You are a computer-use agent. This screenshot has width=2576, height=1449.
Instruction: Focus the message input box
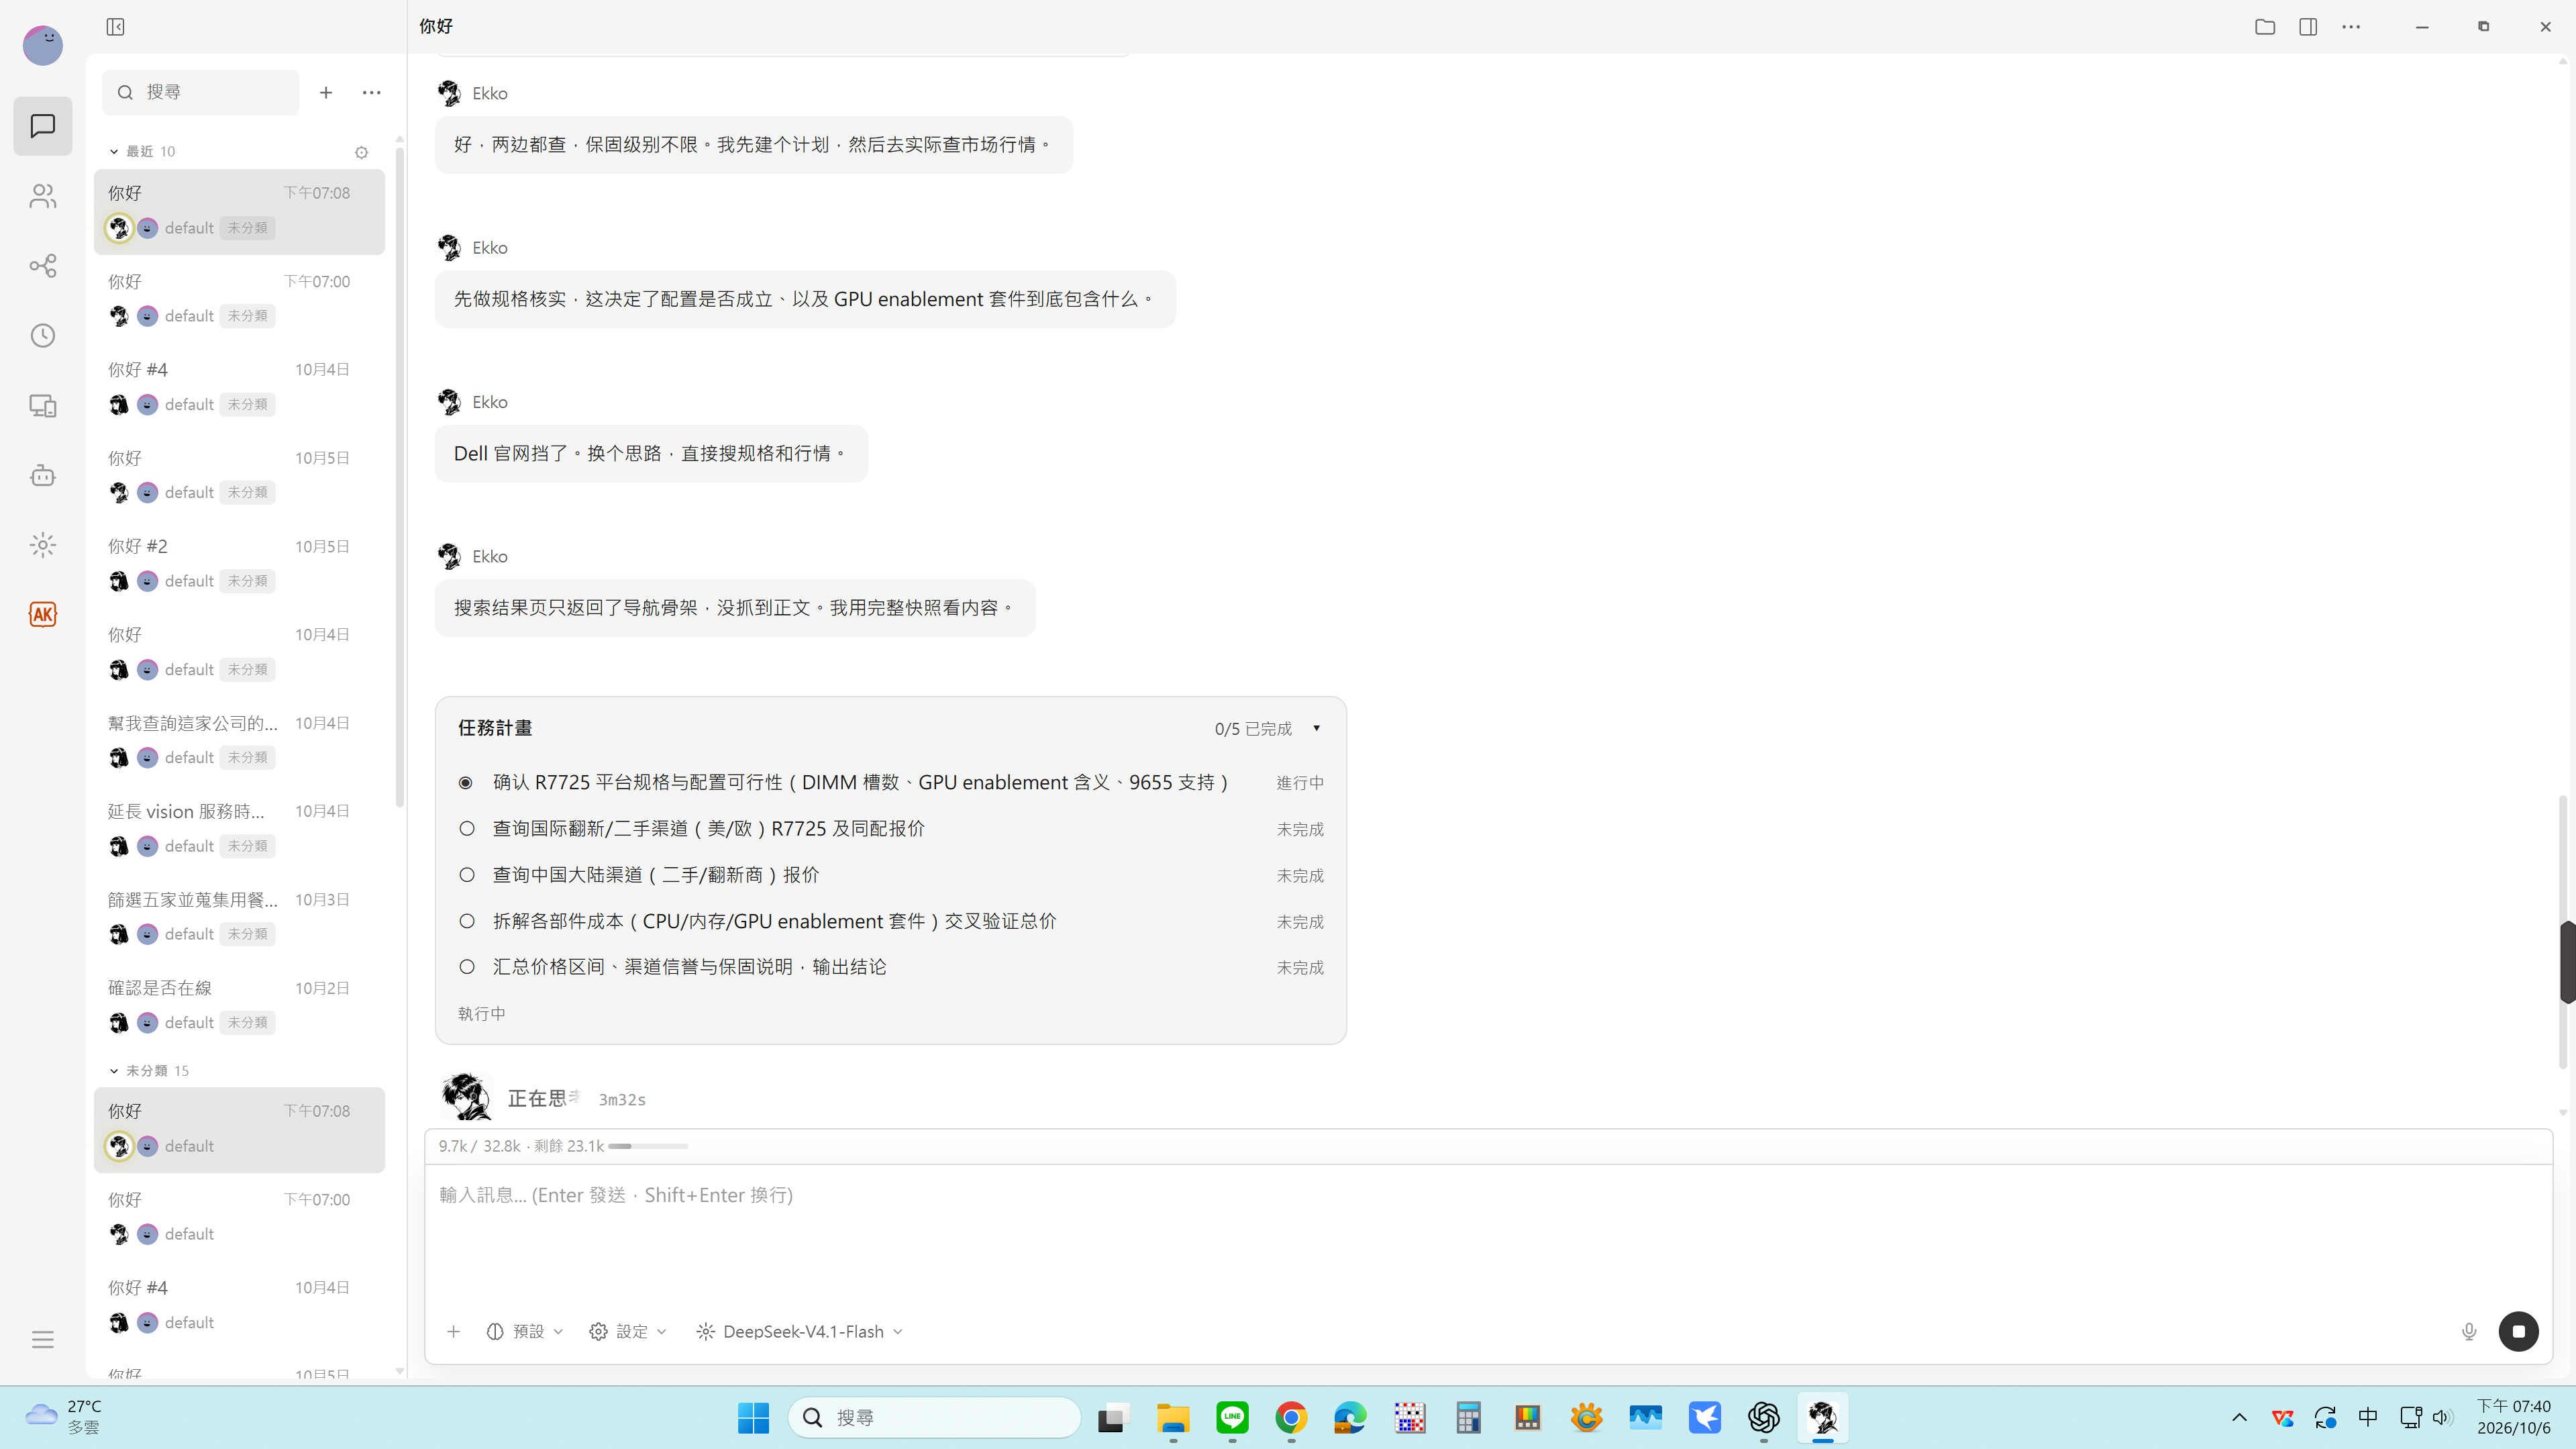tap(1488, 1235)
